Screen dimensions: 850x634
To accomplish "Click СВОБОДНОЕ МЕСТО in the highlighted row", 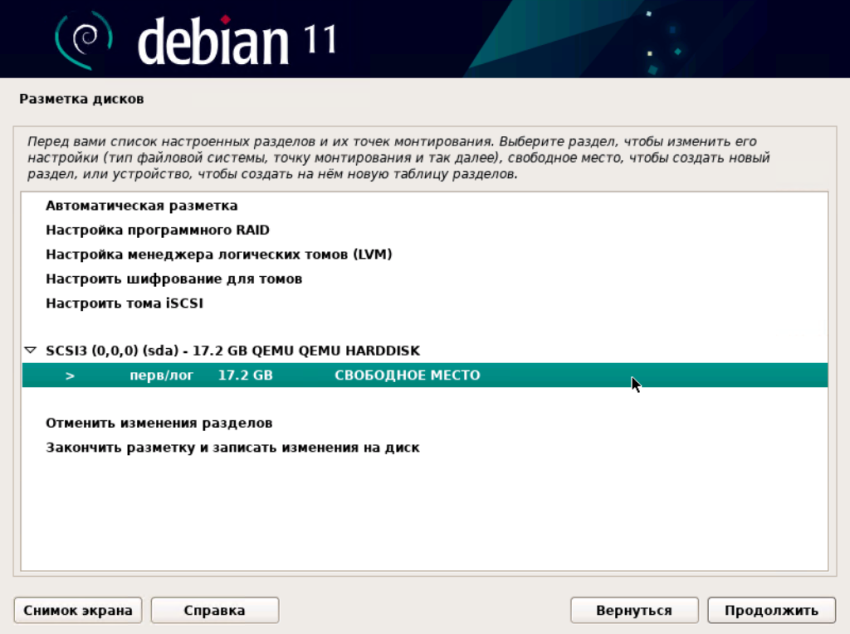I will (x=406, y=376).
